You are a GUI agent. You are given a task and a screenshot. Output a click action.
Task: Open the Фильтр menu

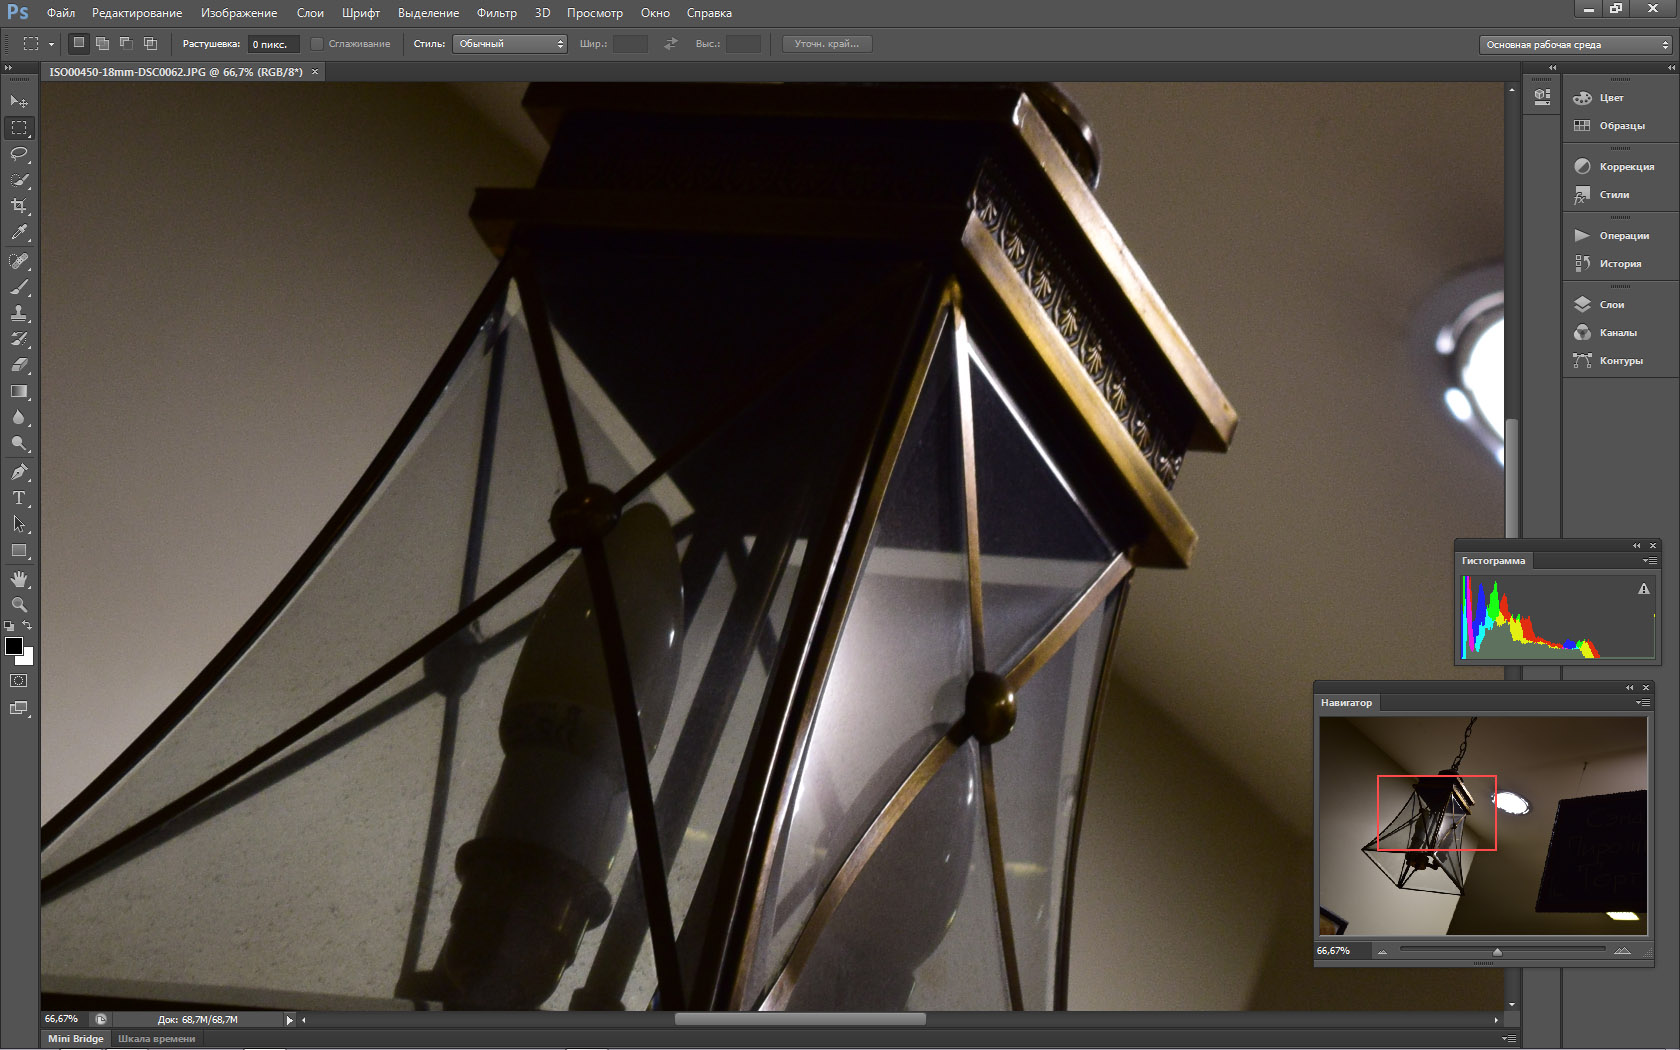[x=496, y=13]
